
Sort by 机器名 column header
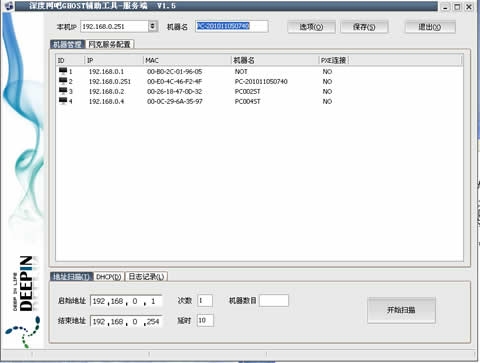(x=275, y=60)
